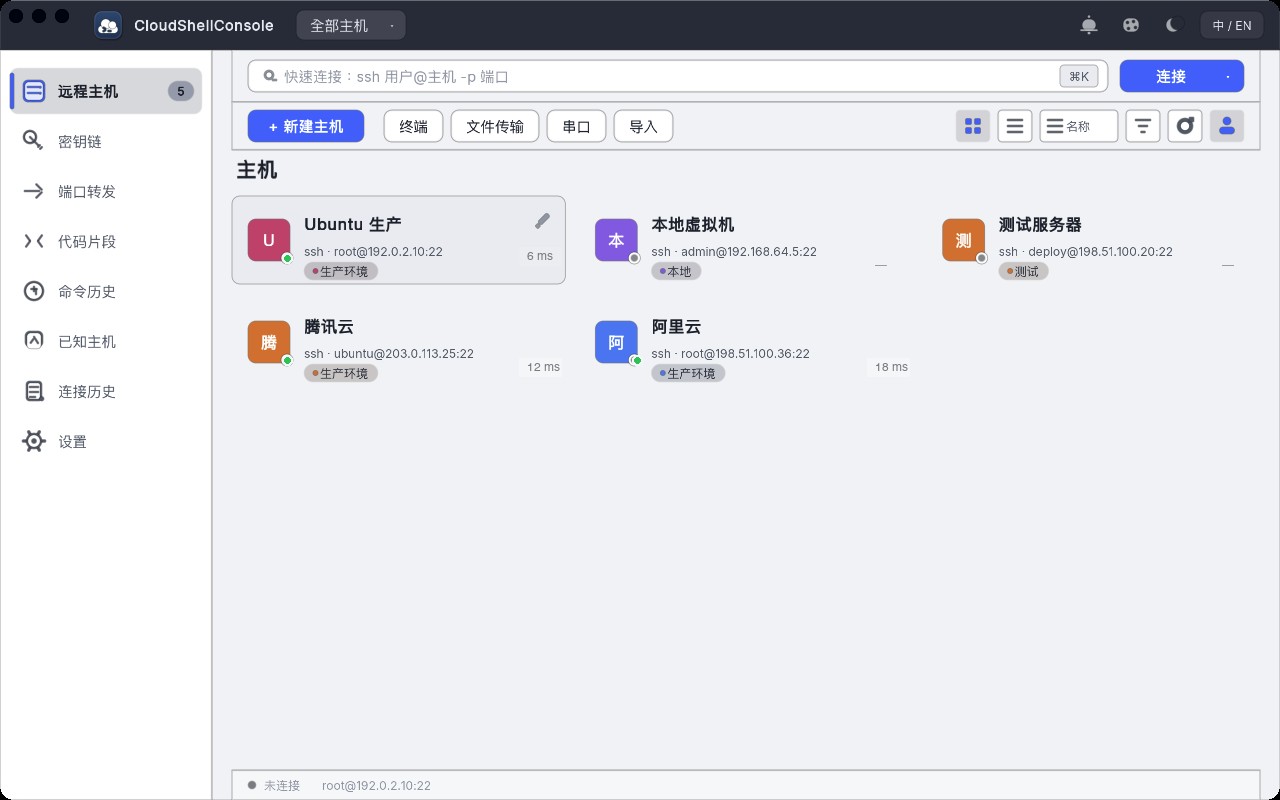This screenshot has height=800, width=1280.
Task: Select the Ubuntu 生产 host card
Action: [x=398, y=240]
